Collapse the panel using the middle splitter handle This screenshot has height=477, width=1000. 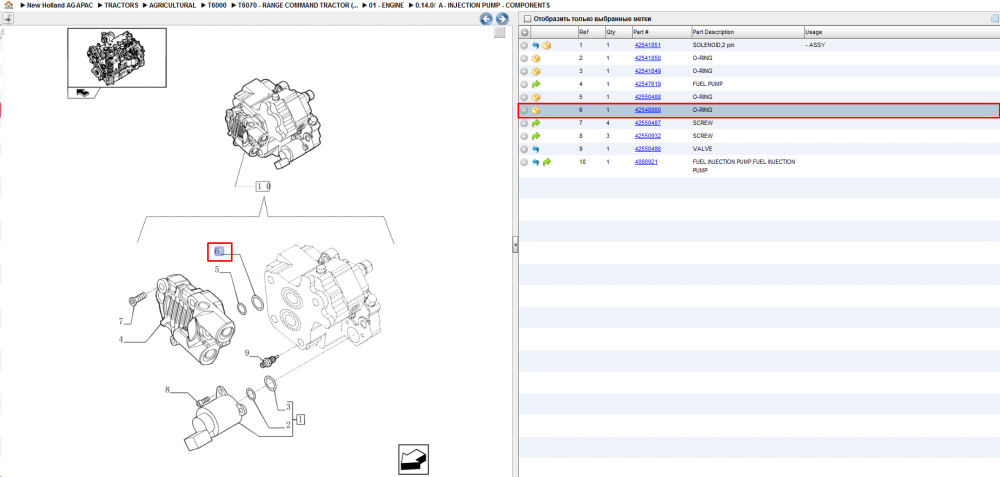pyautogui.click(x=515, y=244)
